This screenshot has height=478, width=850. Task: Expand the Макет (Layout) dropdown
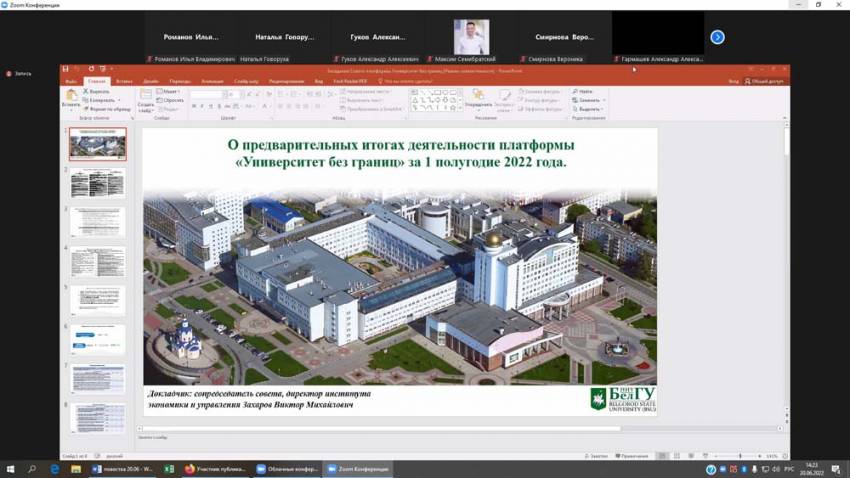(x=169, y=92)
